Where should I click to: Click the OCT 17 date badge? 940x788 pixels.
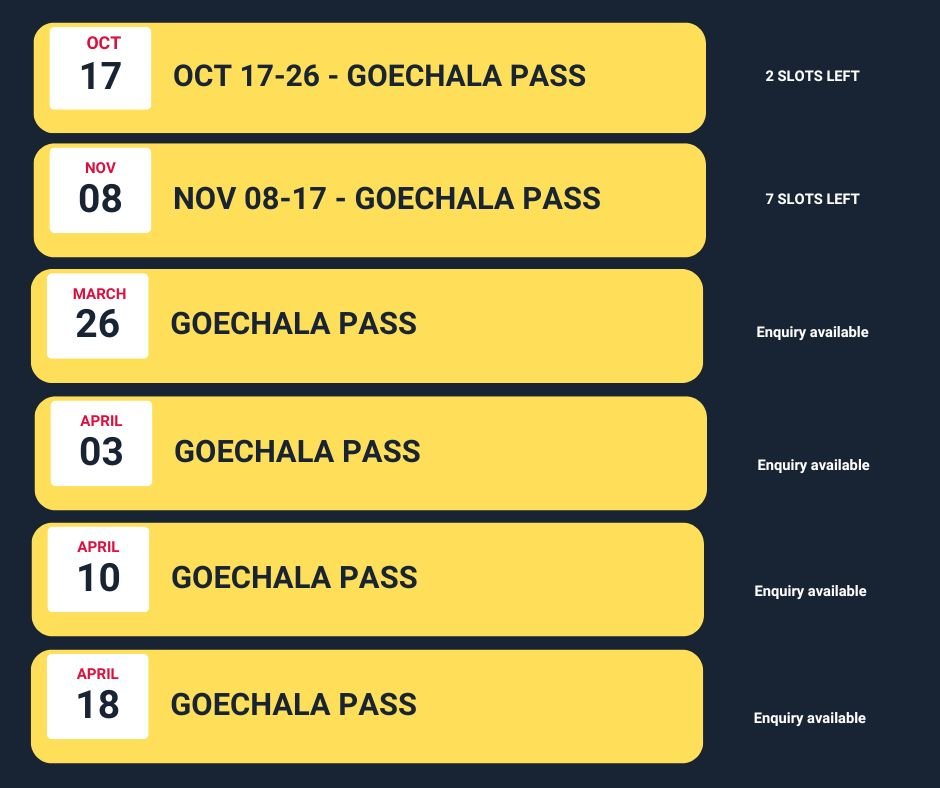(100, 68)
